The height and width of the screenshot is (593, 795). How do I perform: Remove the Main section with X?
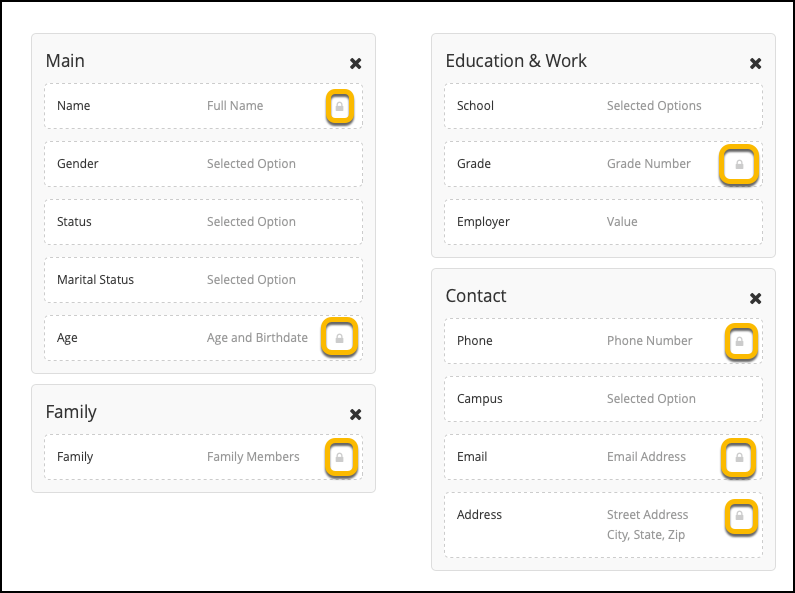coord(356,63)
